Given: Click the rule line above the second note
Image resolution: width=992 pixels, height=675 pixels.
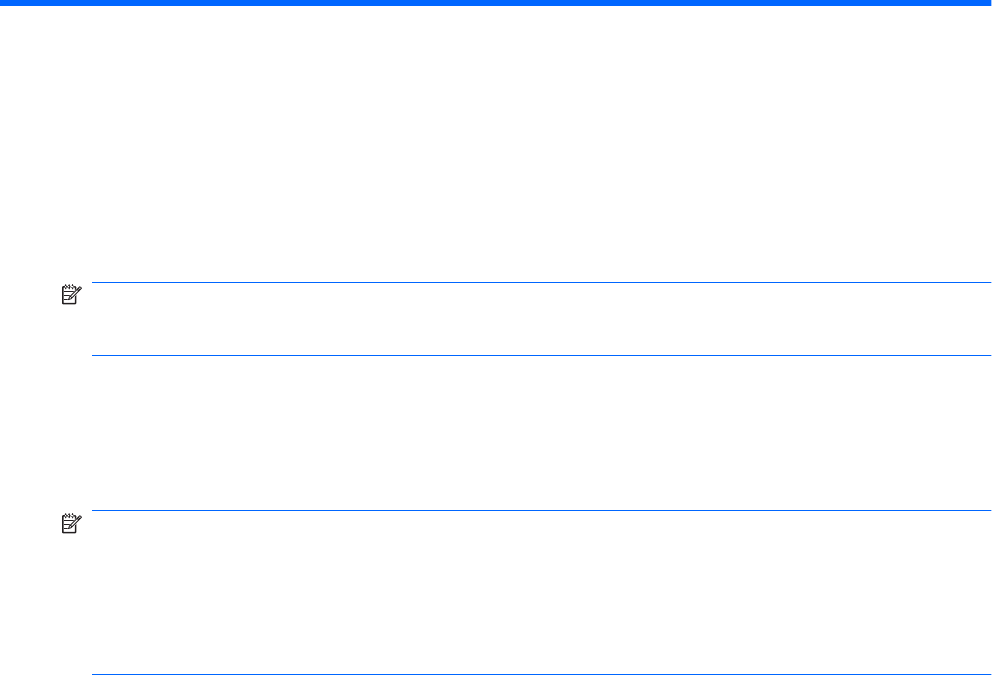Looking at the screenshot, I should click(x=540, y=513).
